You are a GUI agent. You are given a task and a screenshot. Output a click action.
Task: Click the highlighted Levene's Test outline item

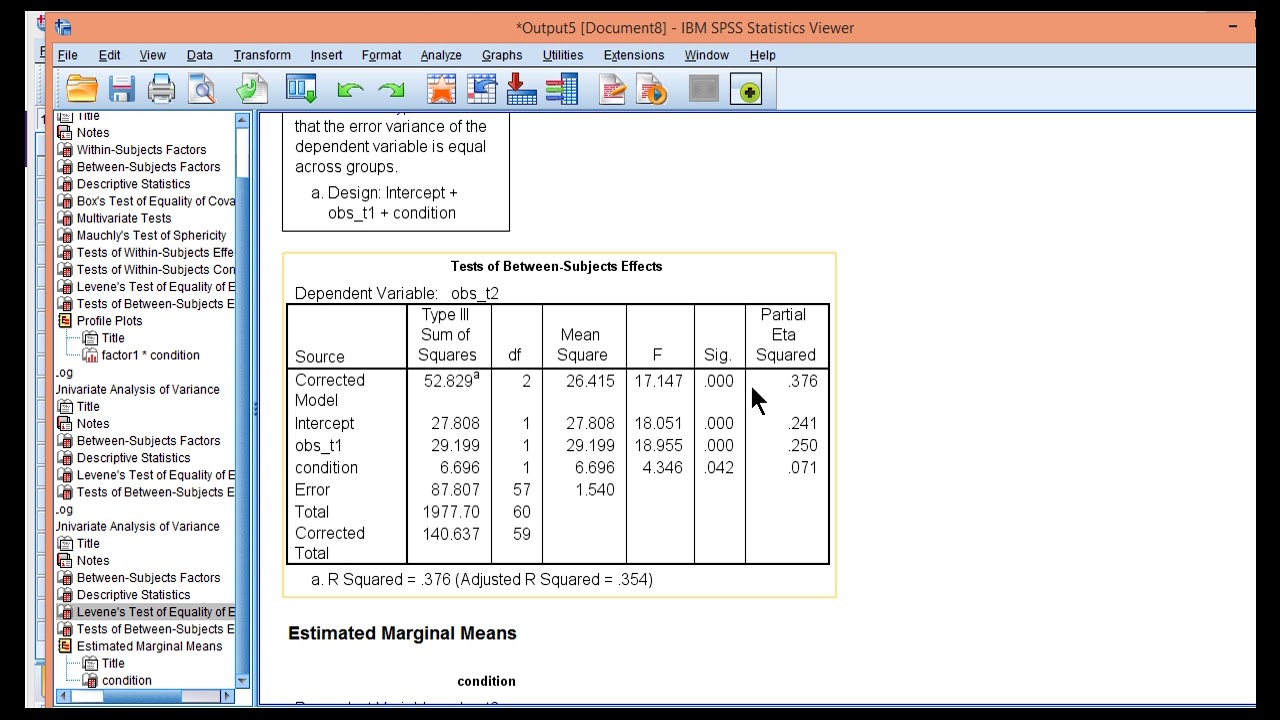[156, 612]
